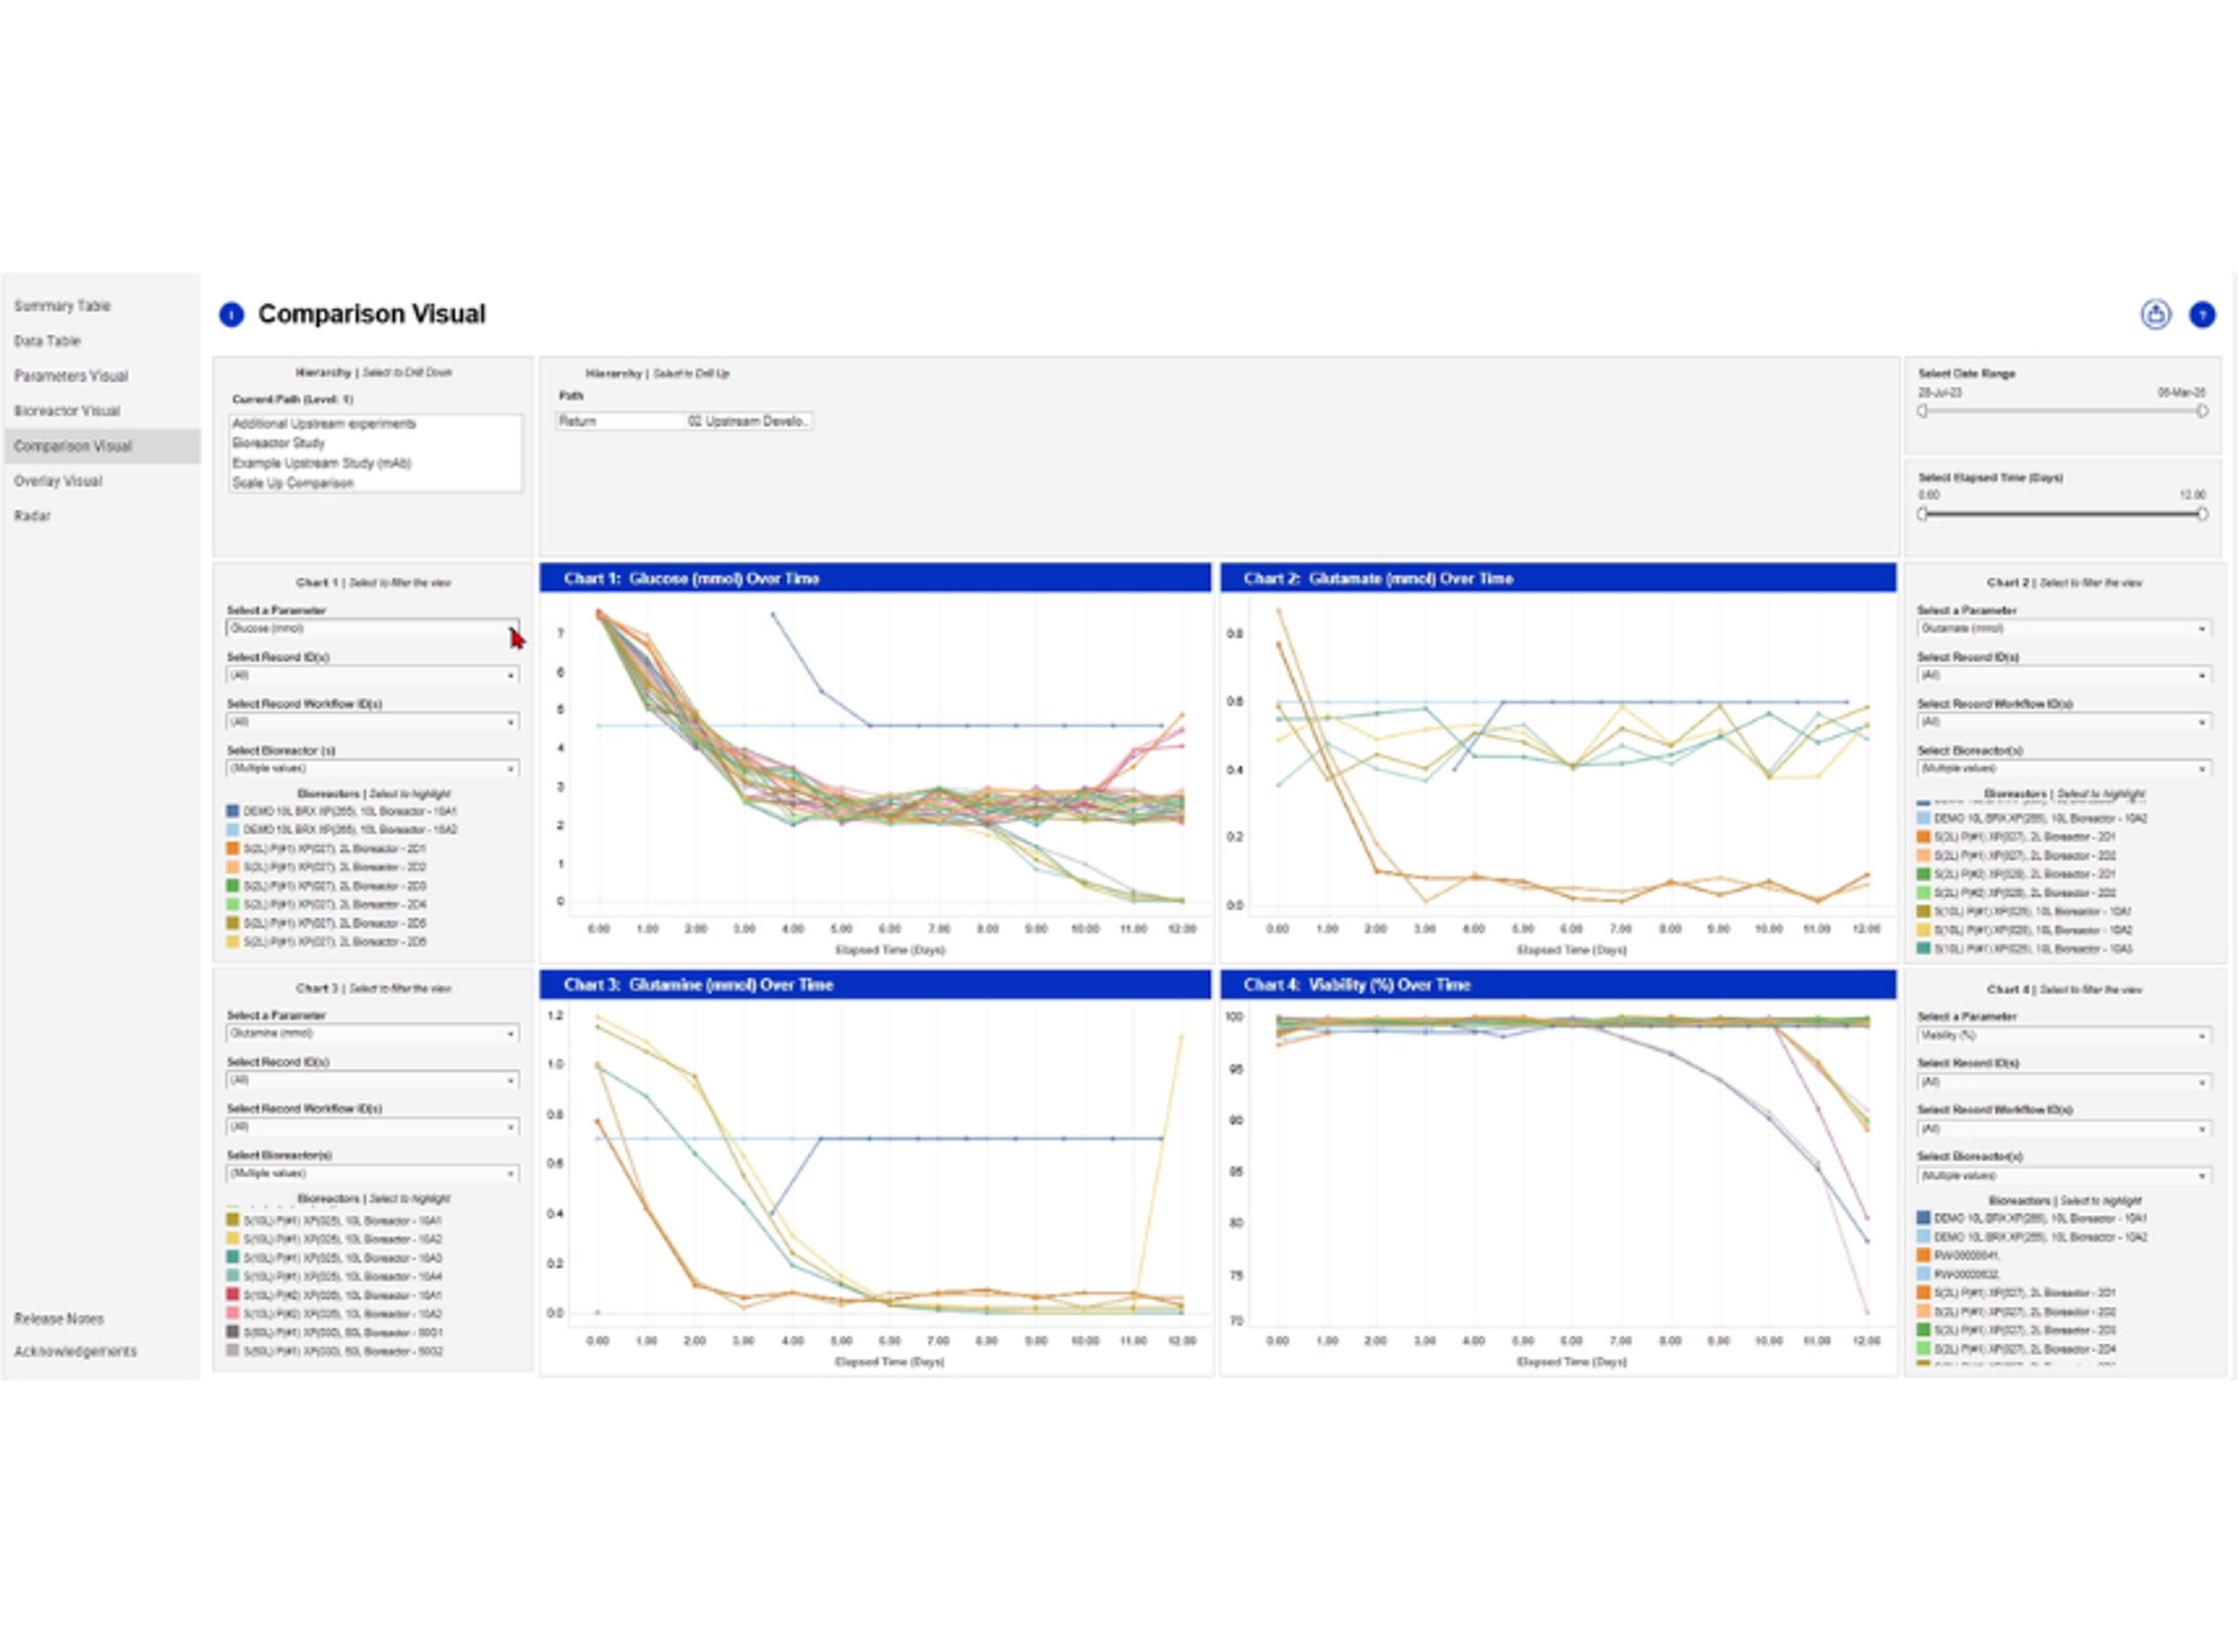Open Chart 2 Select Record Workflow ID(s) dropdown
The height and width of the screenshot is (1652, 2238).
[x=2063, y=722]
